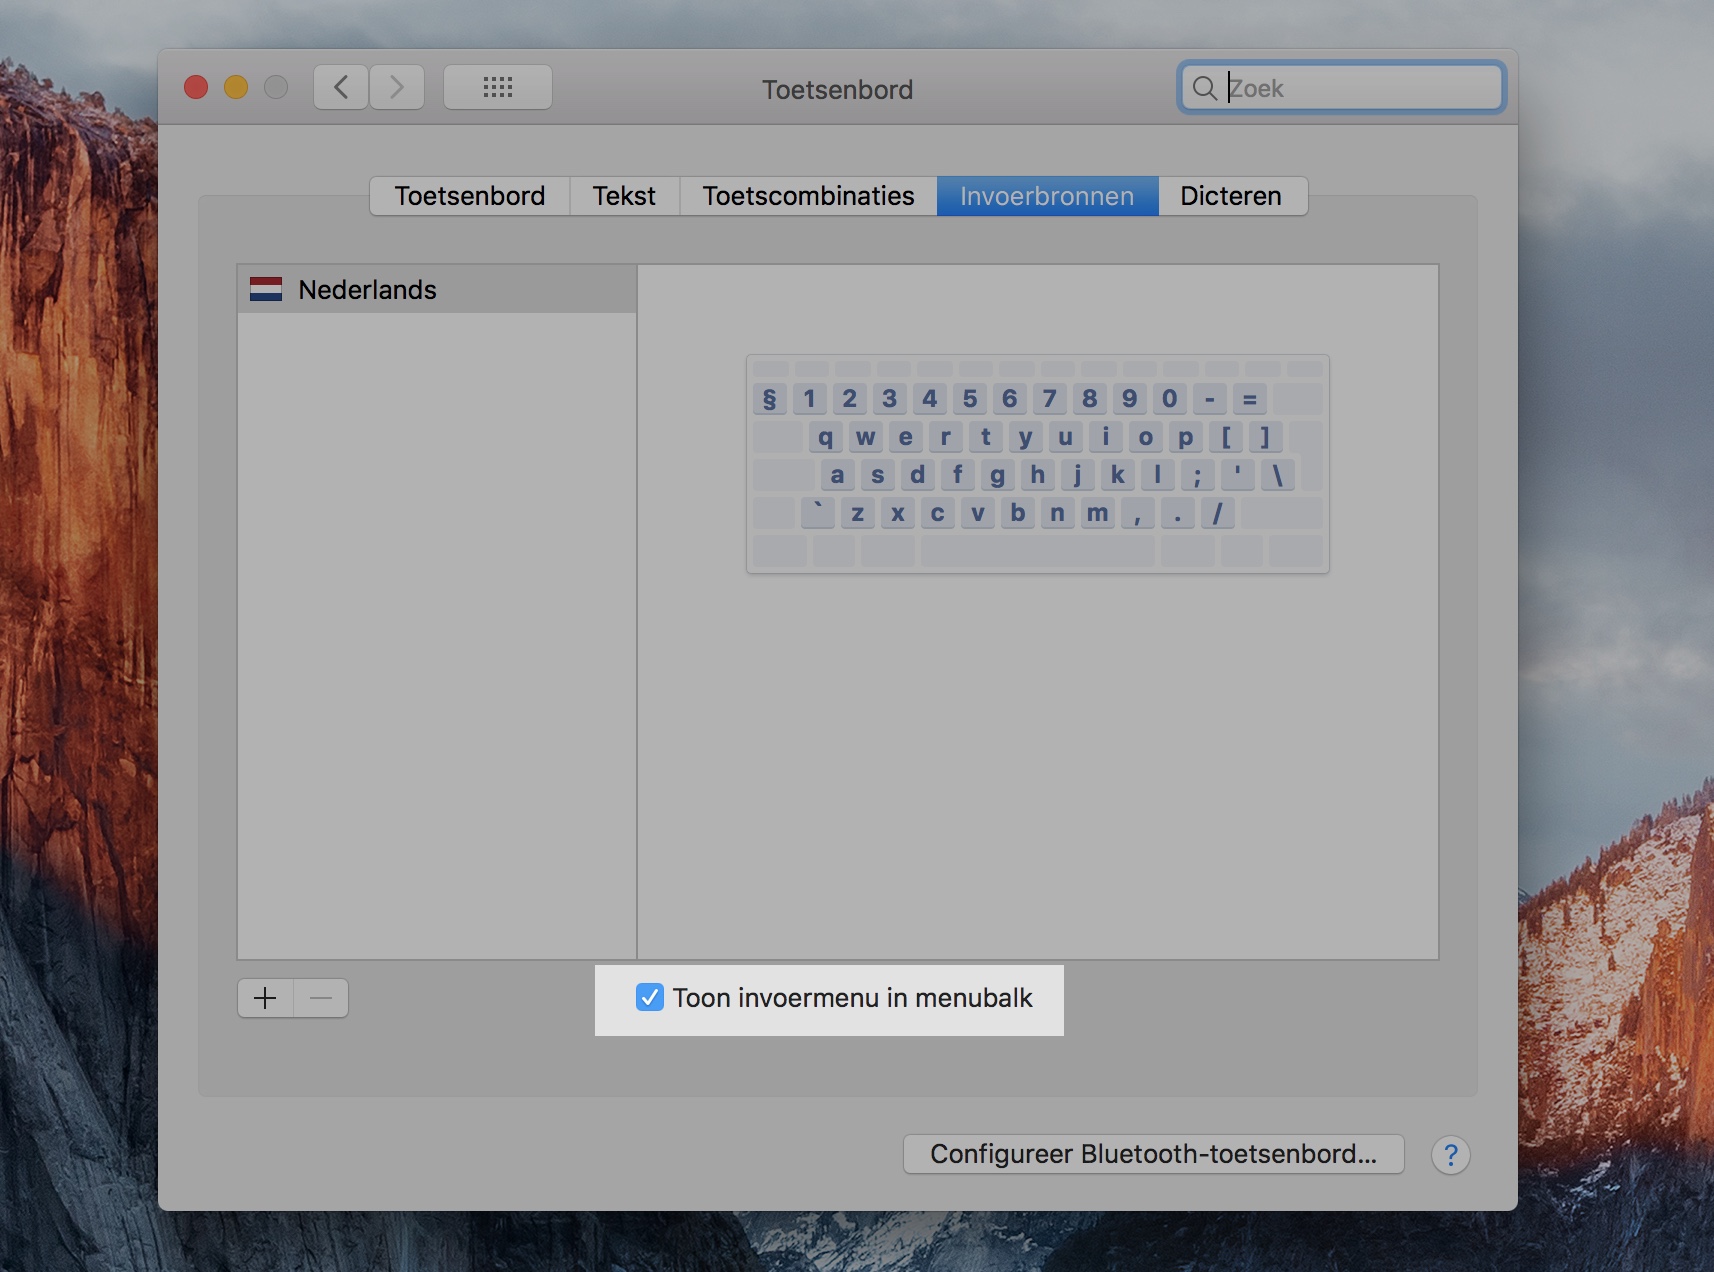Open help with the question mark button
Viewport: 1714px width, 1272px height.
tap(1450, 1155)
